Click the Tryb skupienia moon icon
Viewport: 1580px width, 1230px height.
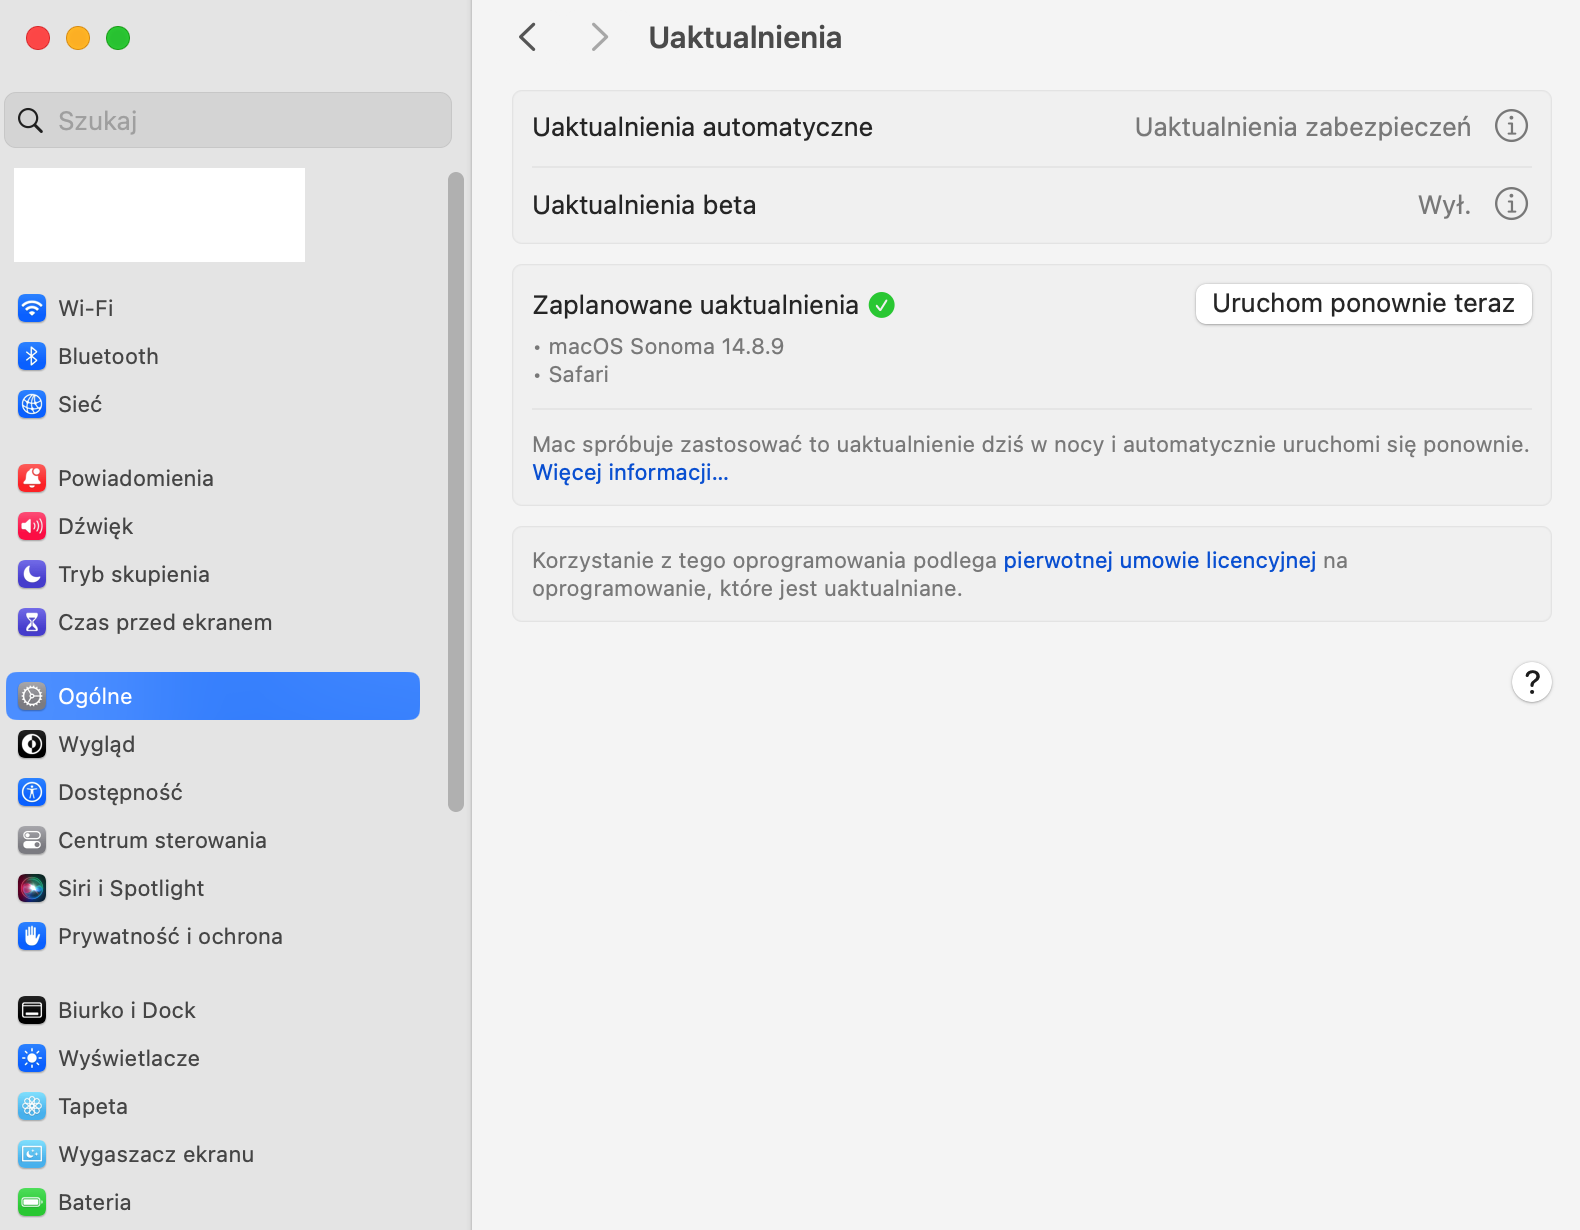coord(32,574)
